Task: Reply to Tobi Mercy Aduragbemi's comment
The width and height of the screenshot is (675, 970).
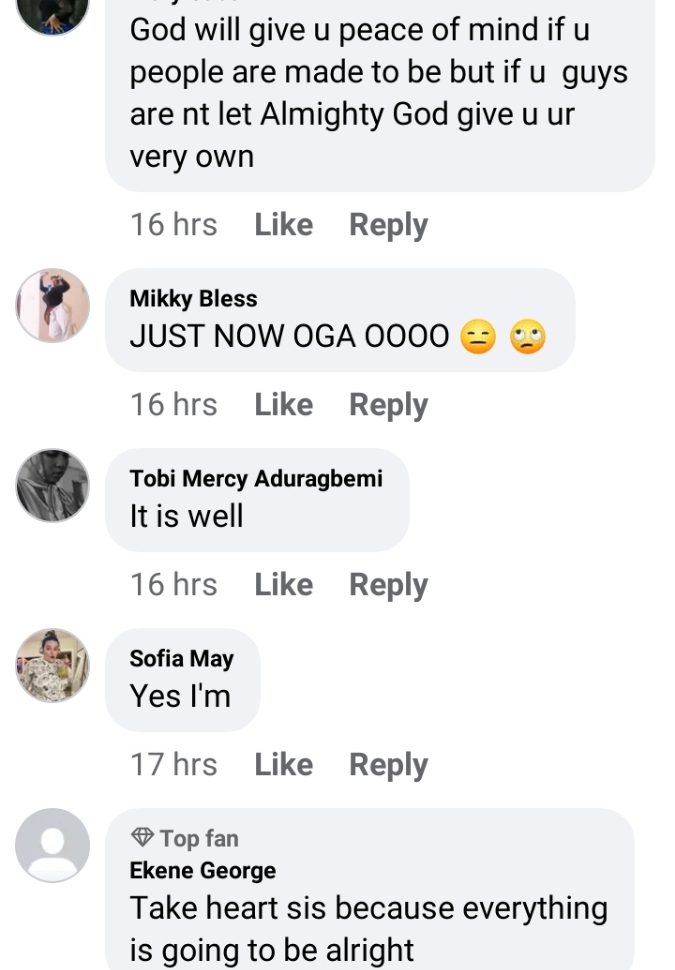Action: [x=388, y=585]
